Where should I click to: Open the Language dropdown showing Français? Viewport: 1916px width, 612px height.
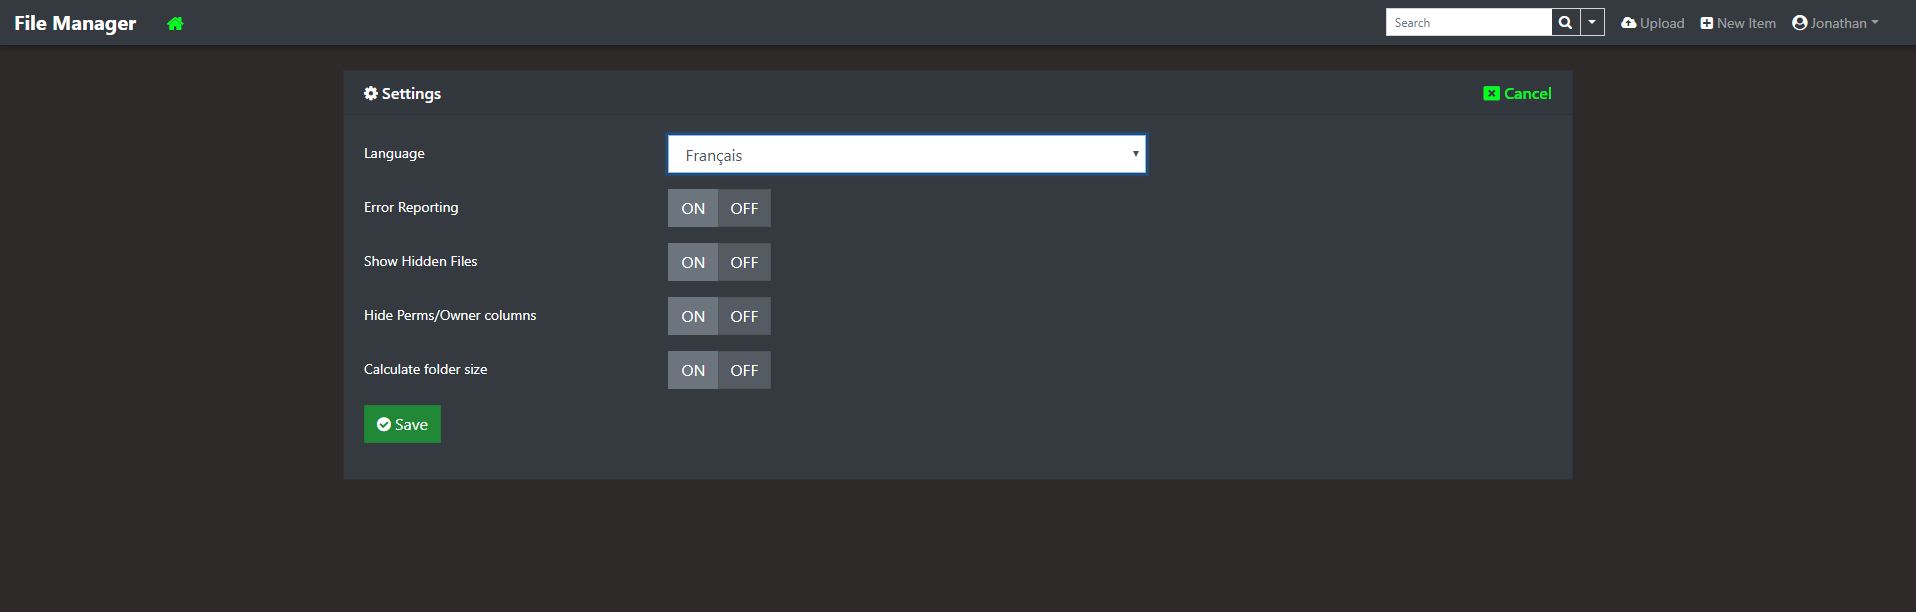click(905, 153)
